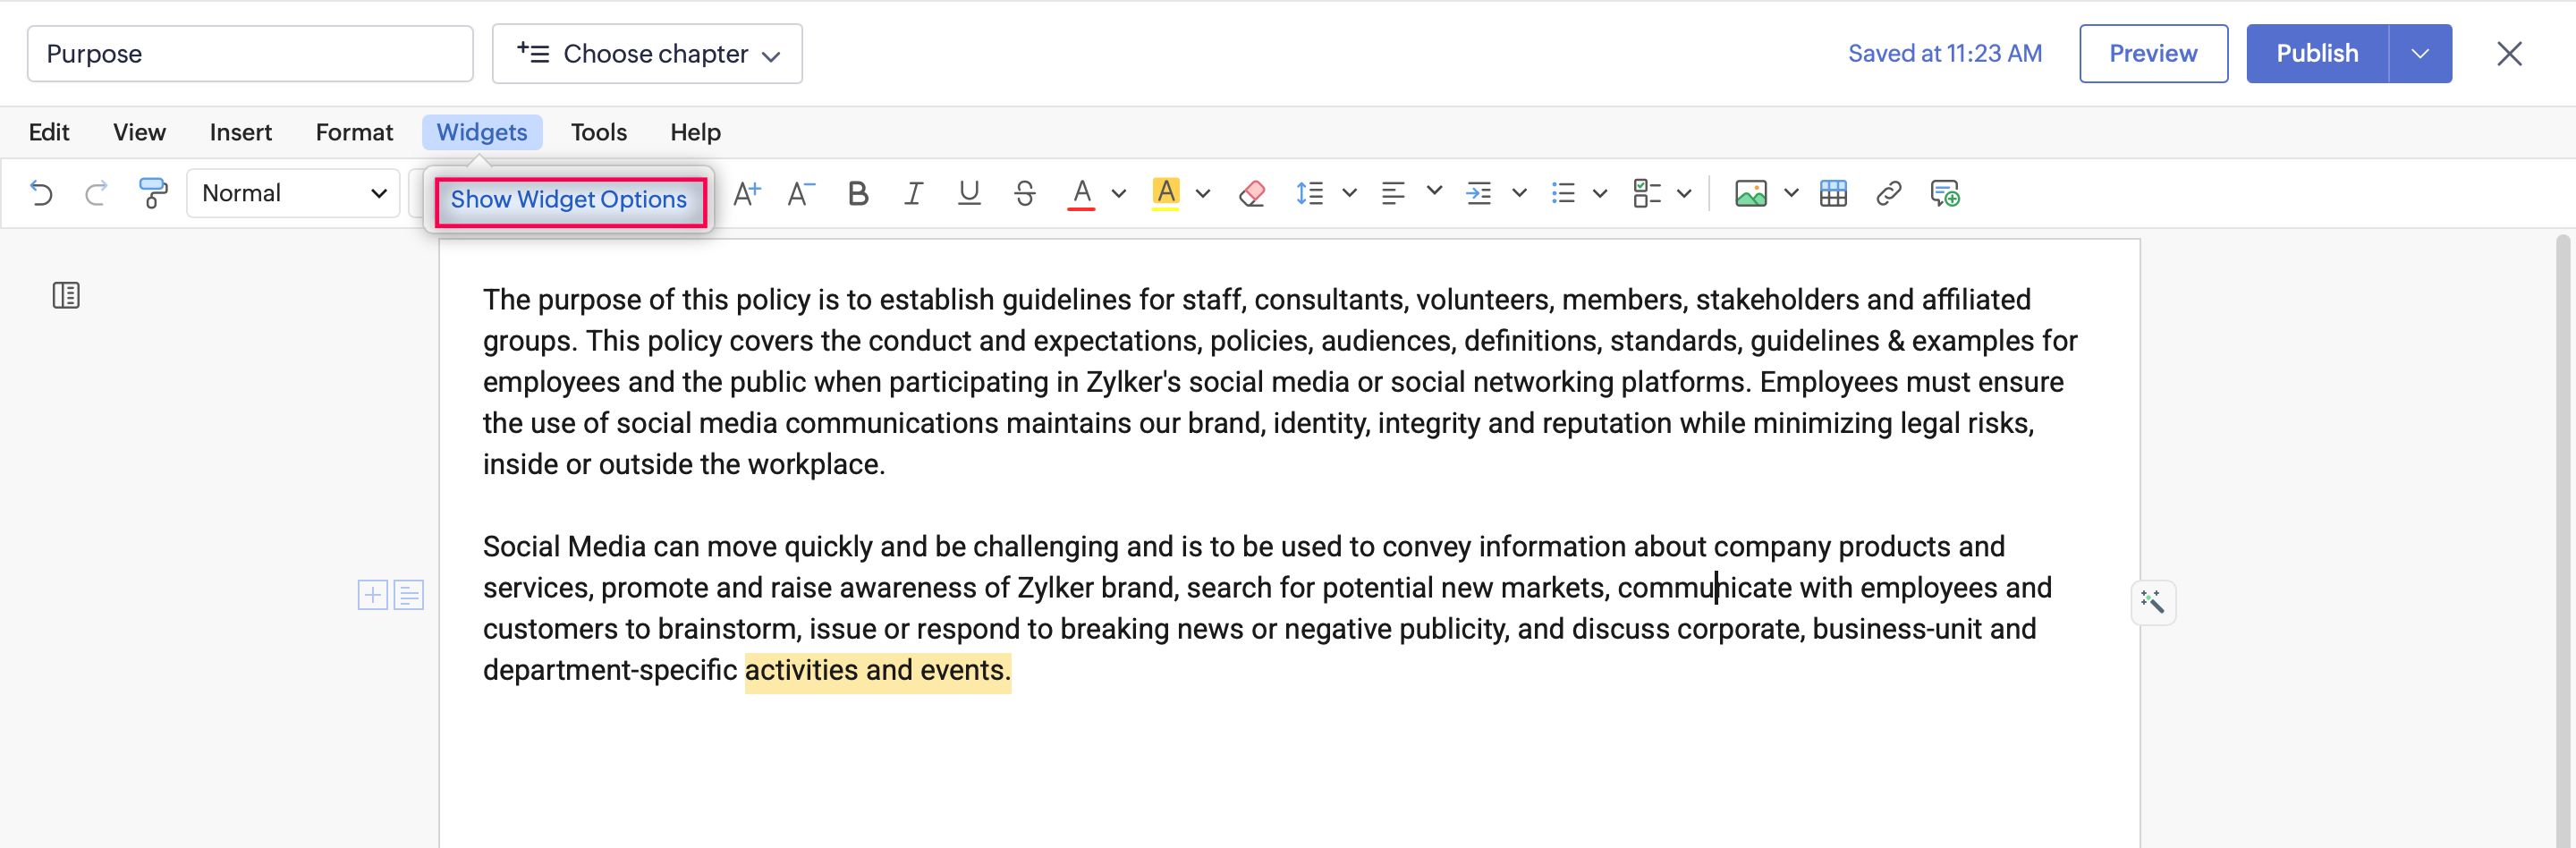Add a comment with the comment icon
The image size is (2576, 848).
(1945, 193)
